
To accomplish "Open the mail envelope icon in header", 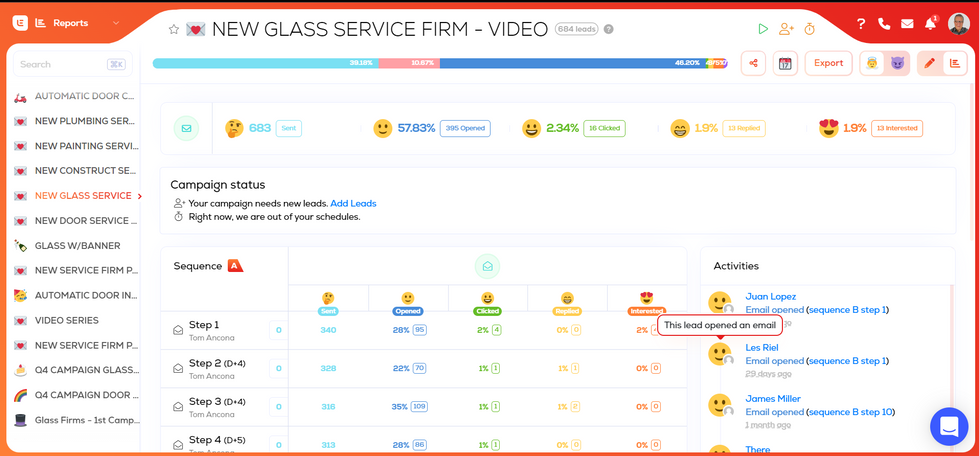I will (x=907, y=24).
